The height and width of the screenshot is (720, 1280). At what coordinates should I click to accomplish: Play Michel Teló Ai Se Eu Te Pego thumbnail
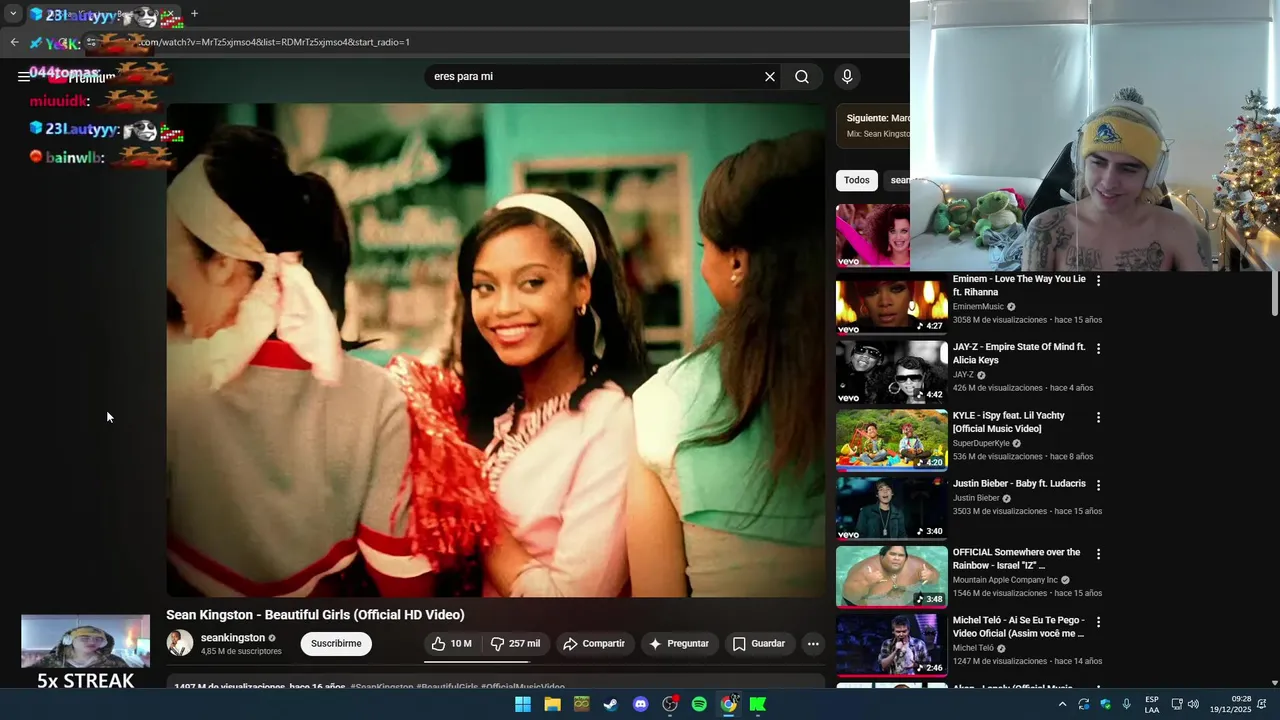pyautogui.click(x=892, y=645)
